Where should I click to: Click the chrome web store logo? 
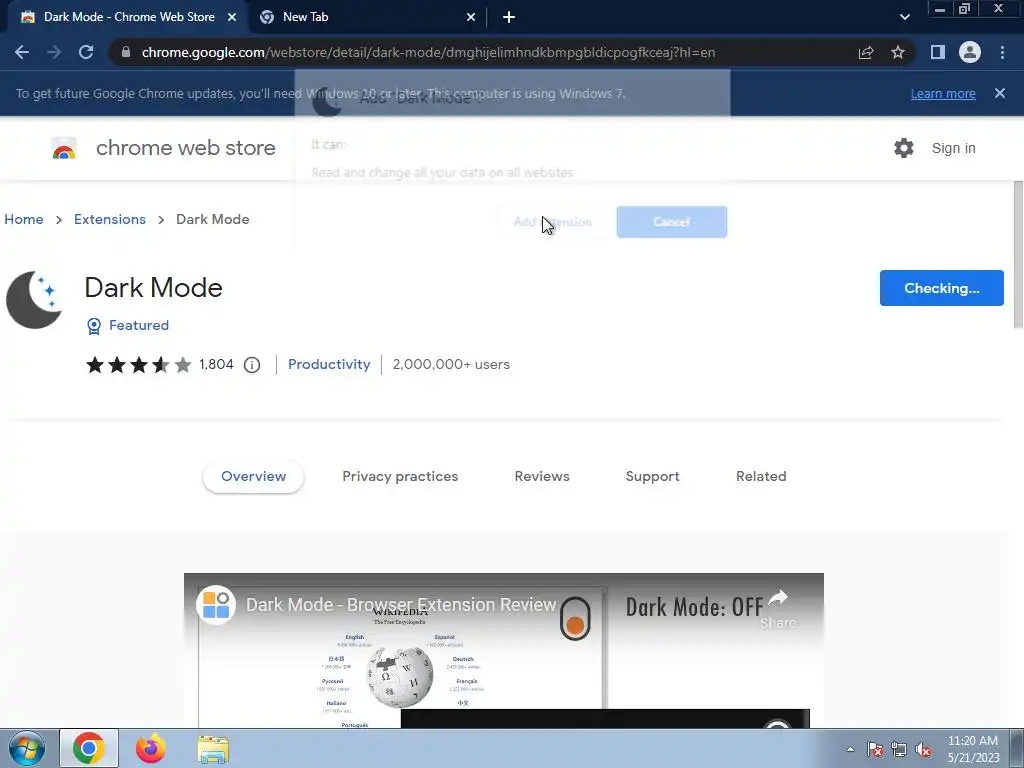163,148
